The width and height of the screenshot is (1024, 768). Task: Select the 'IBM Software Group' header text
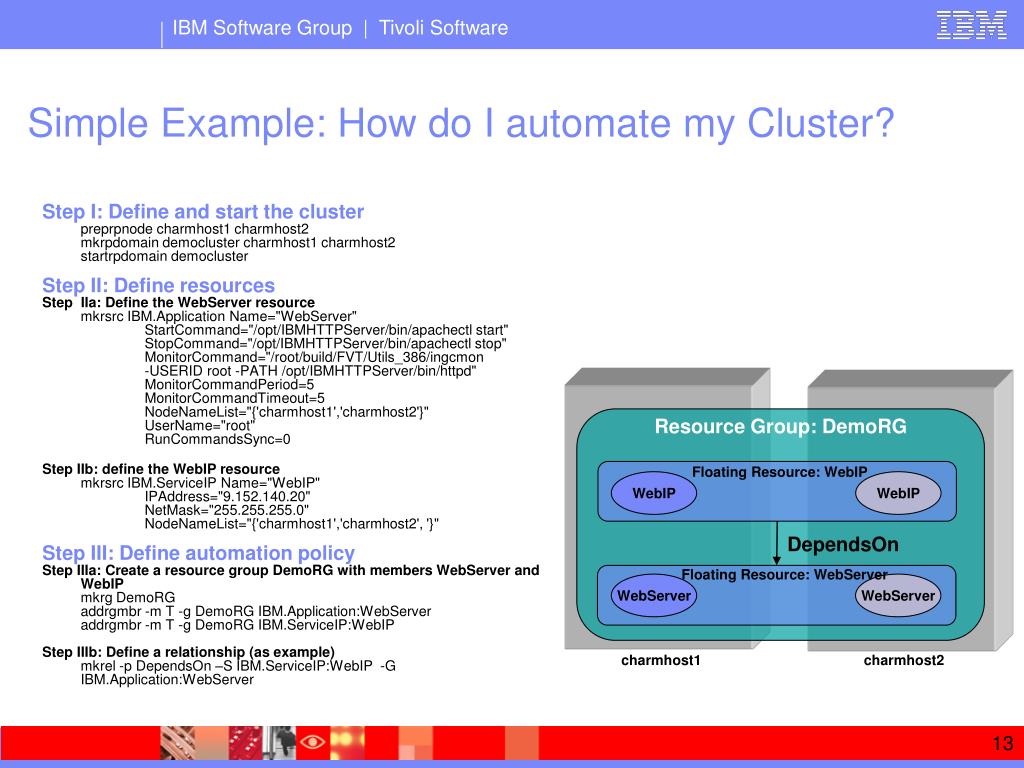pyautogui.click(x=262, y=28)
